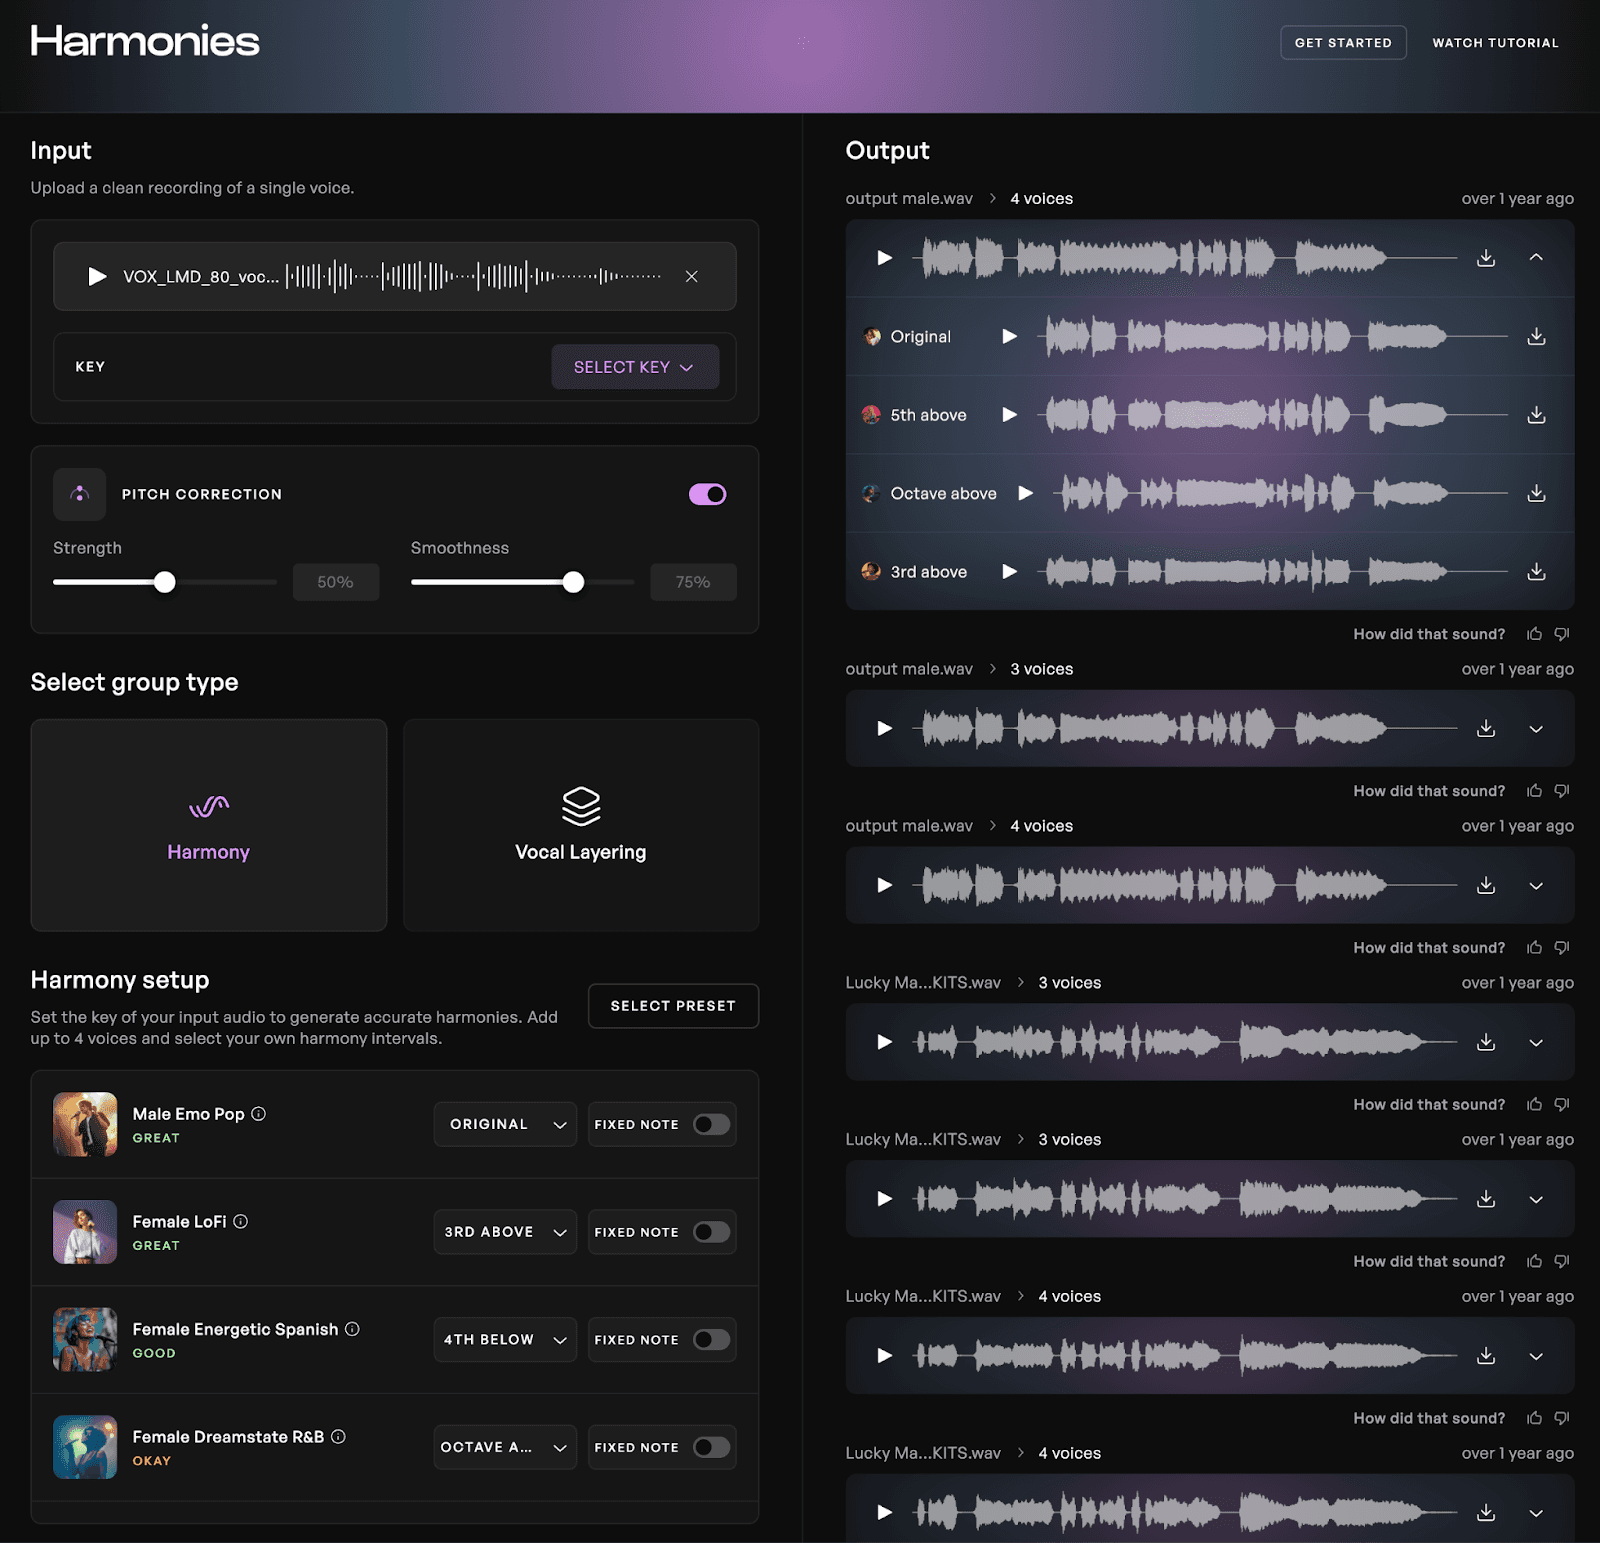Click the Male Emo Pop voice thumbnail
The height and width of the screenshot is (1543, 1600).
(x=85, y=1124)
